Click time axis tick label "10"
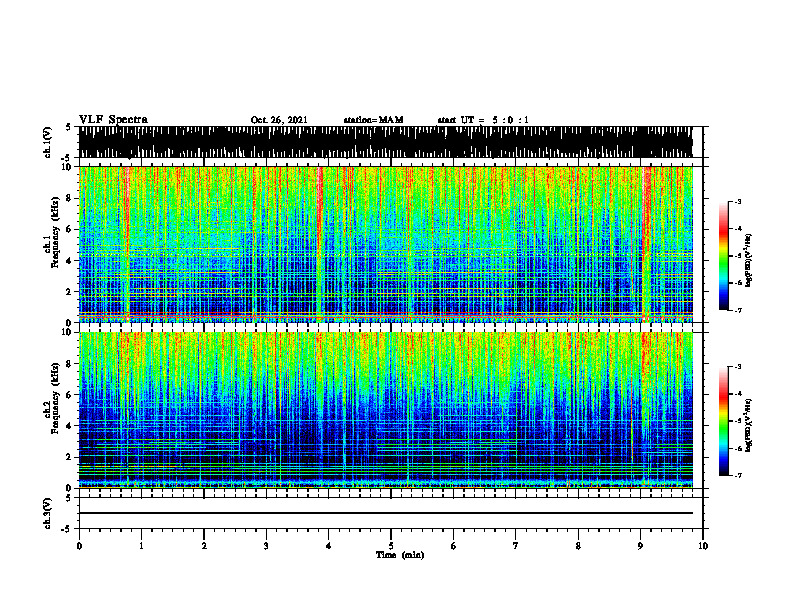 coord(703,546)
